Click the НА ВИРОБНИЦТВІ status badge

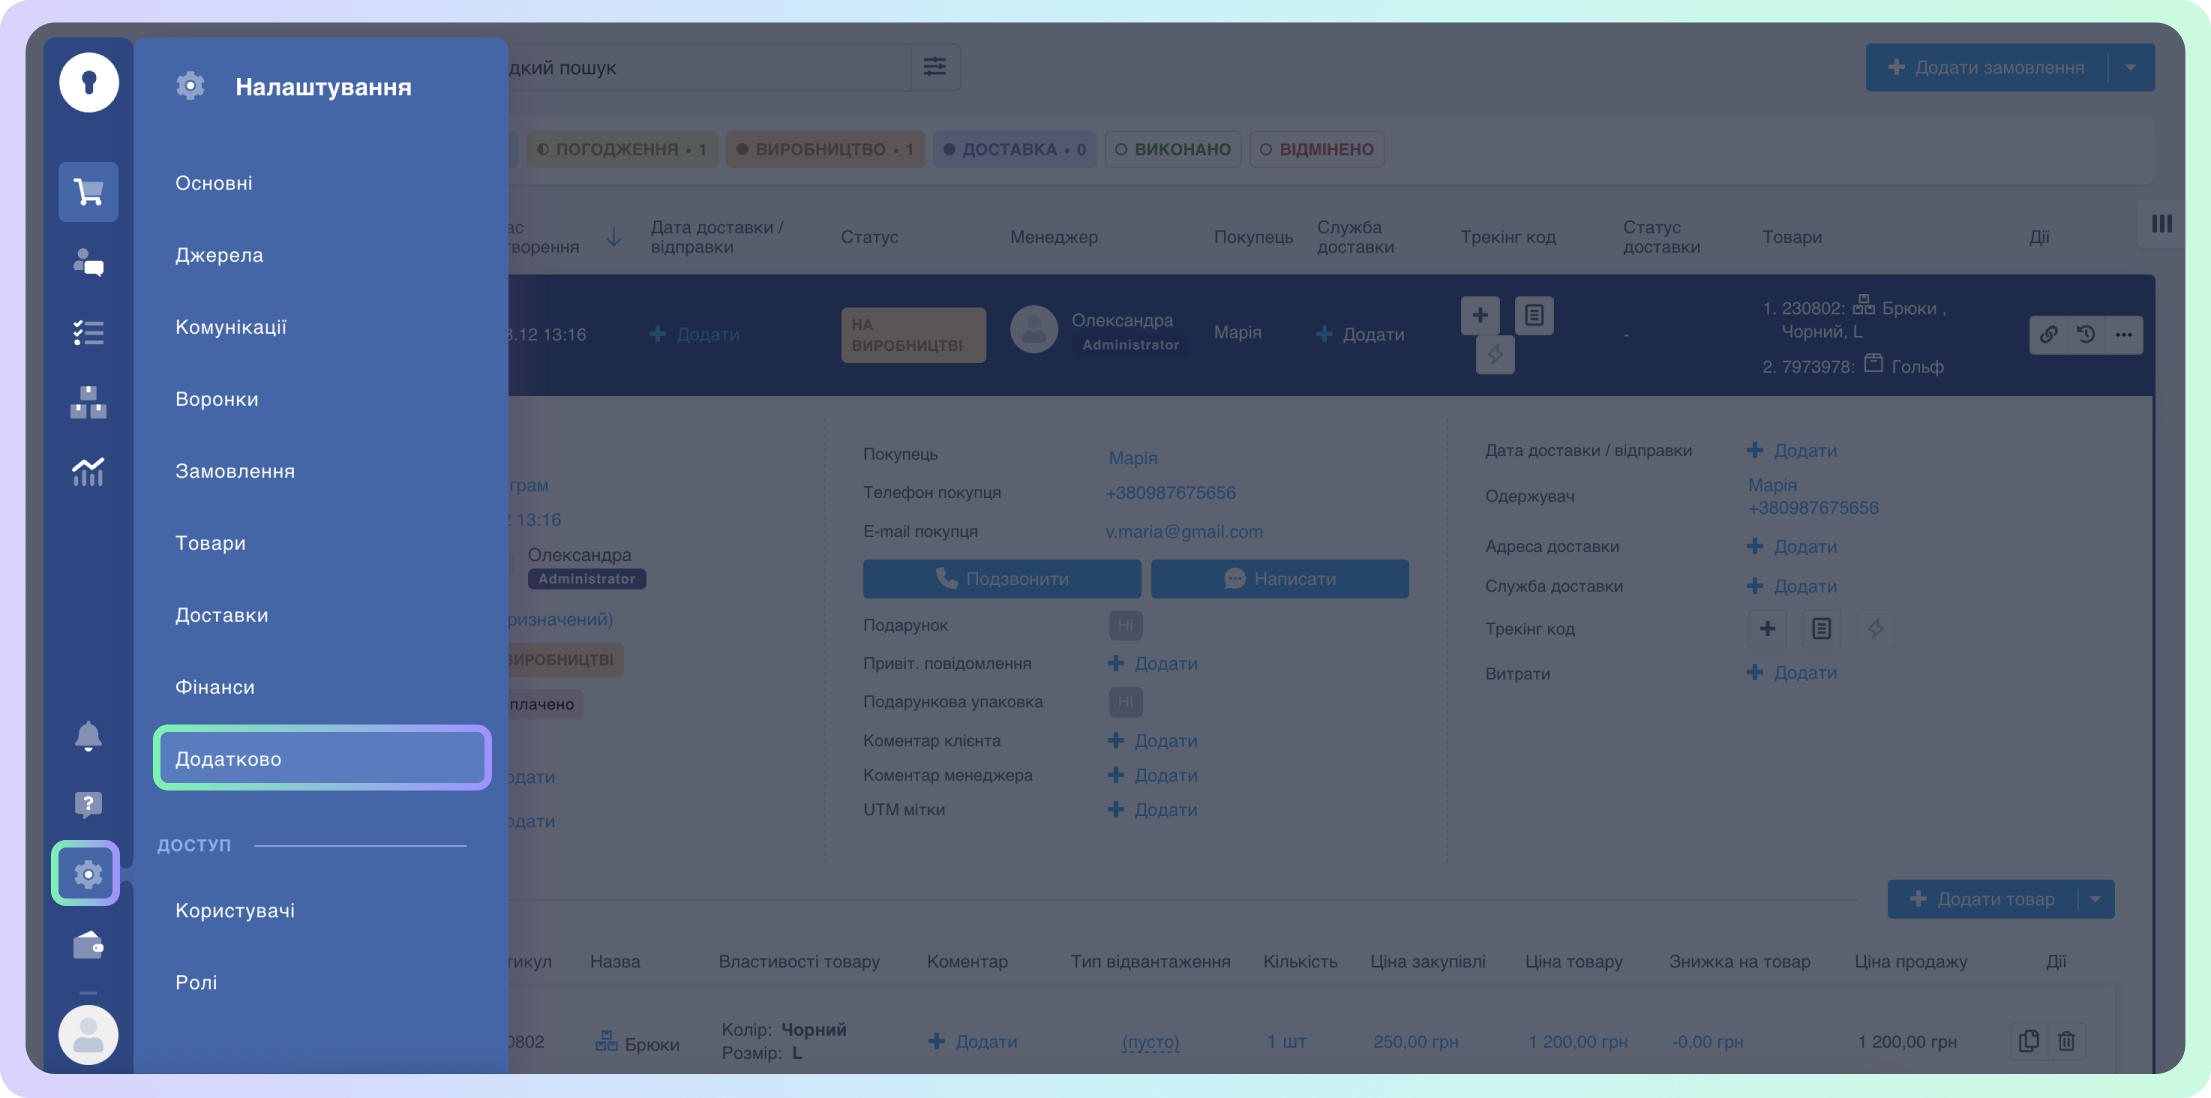tap(912, 335)
